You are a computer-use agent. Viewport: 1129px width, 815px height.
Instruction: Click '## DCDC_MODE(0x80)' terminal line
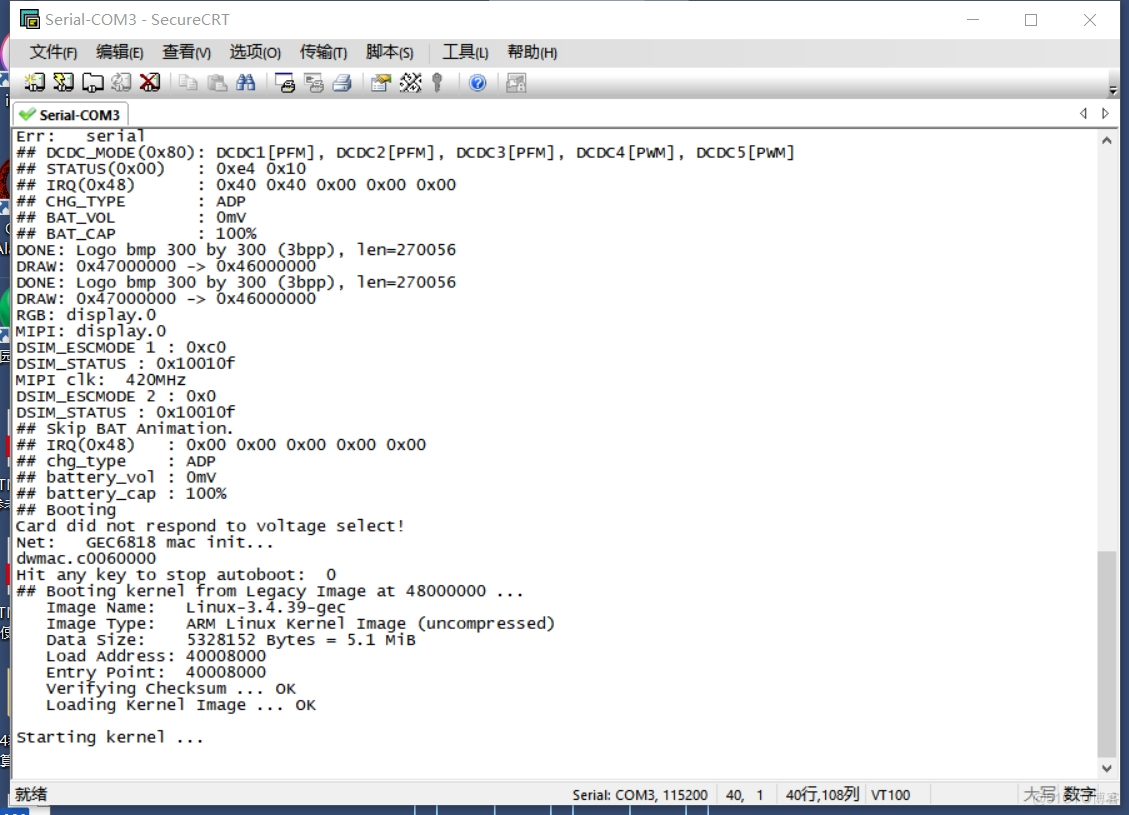pyautogui.click(x=405, y=153)
